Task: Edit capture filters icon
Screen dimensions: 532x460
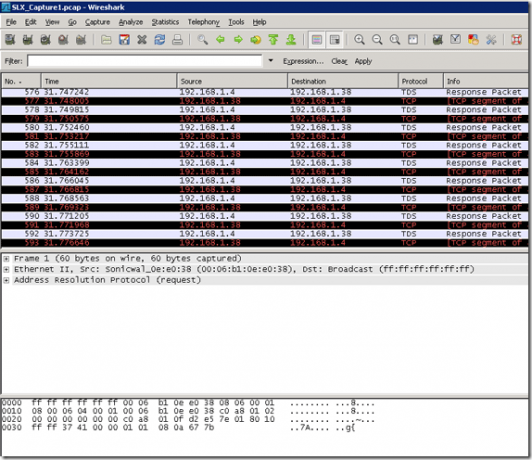Action: point(438,40)
